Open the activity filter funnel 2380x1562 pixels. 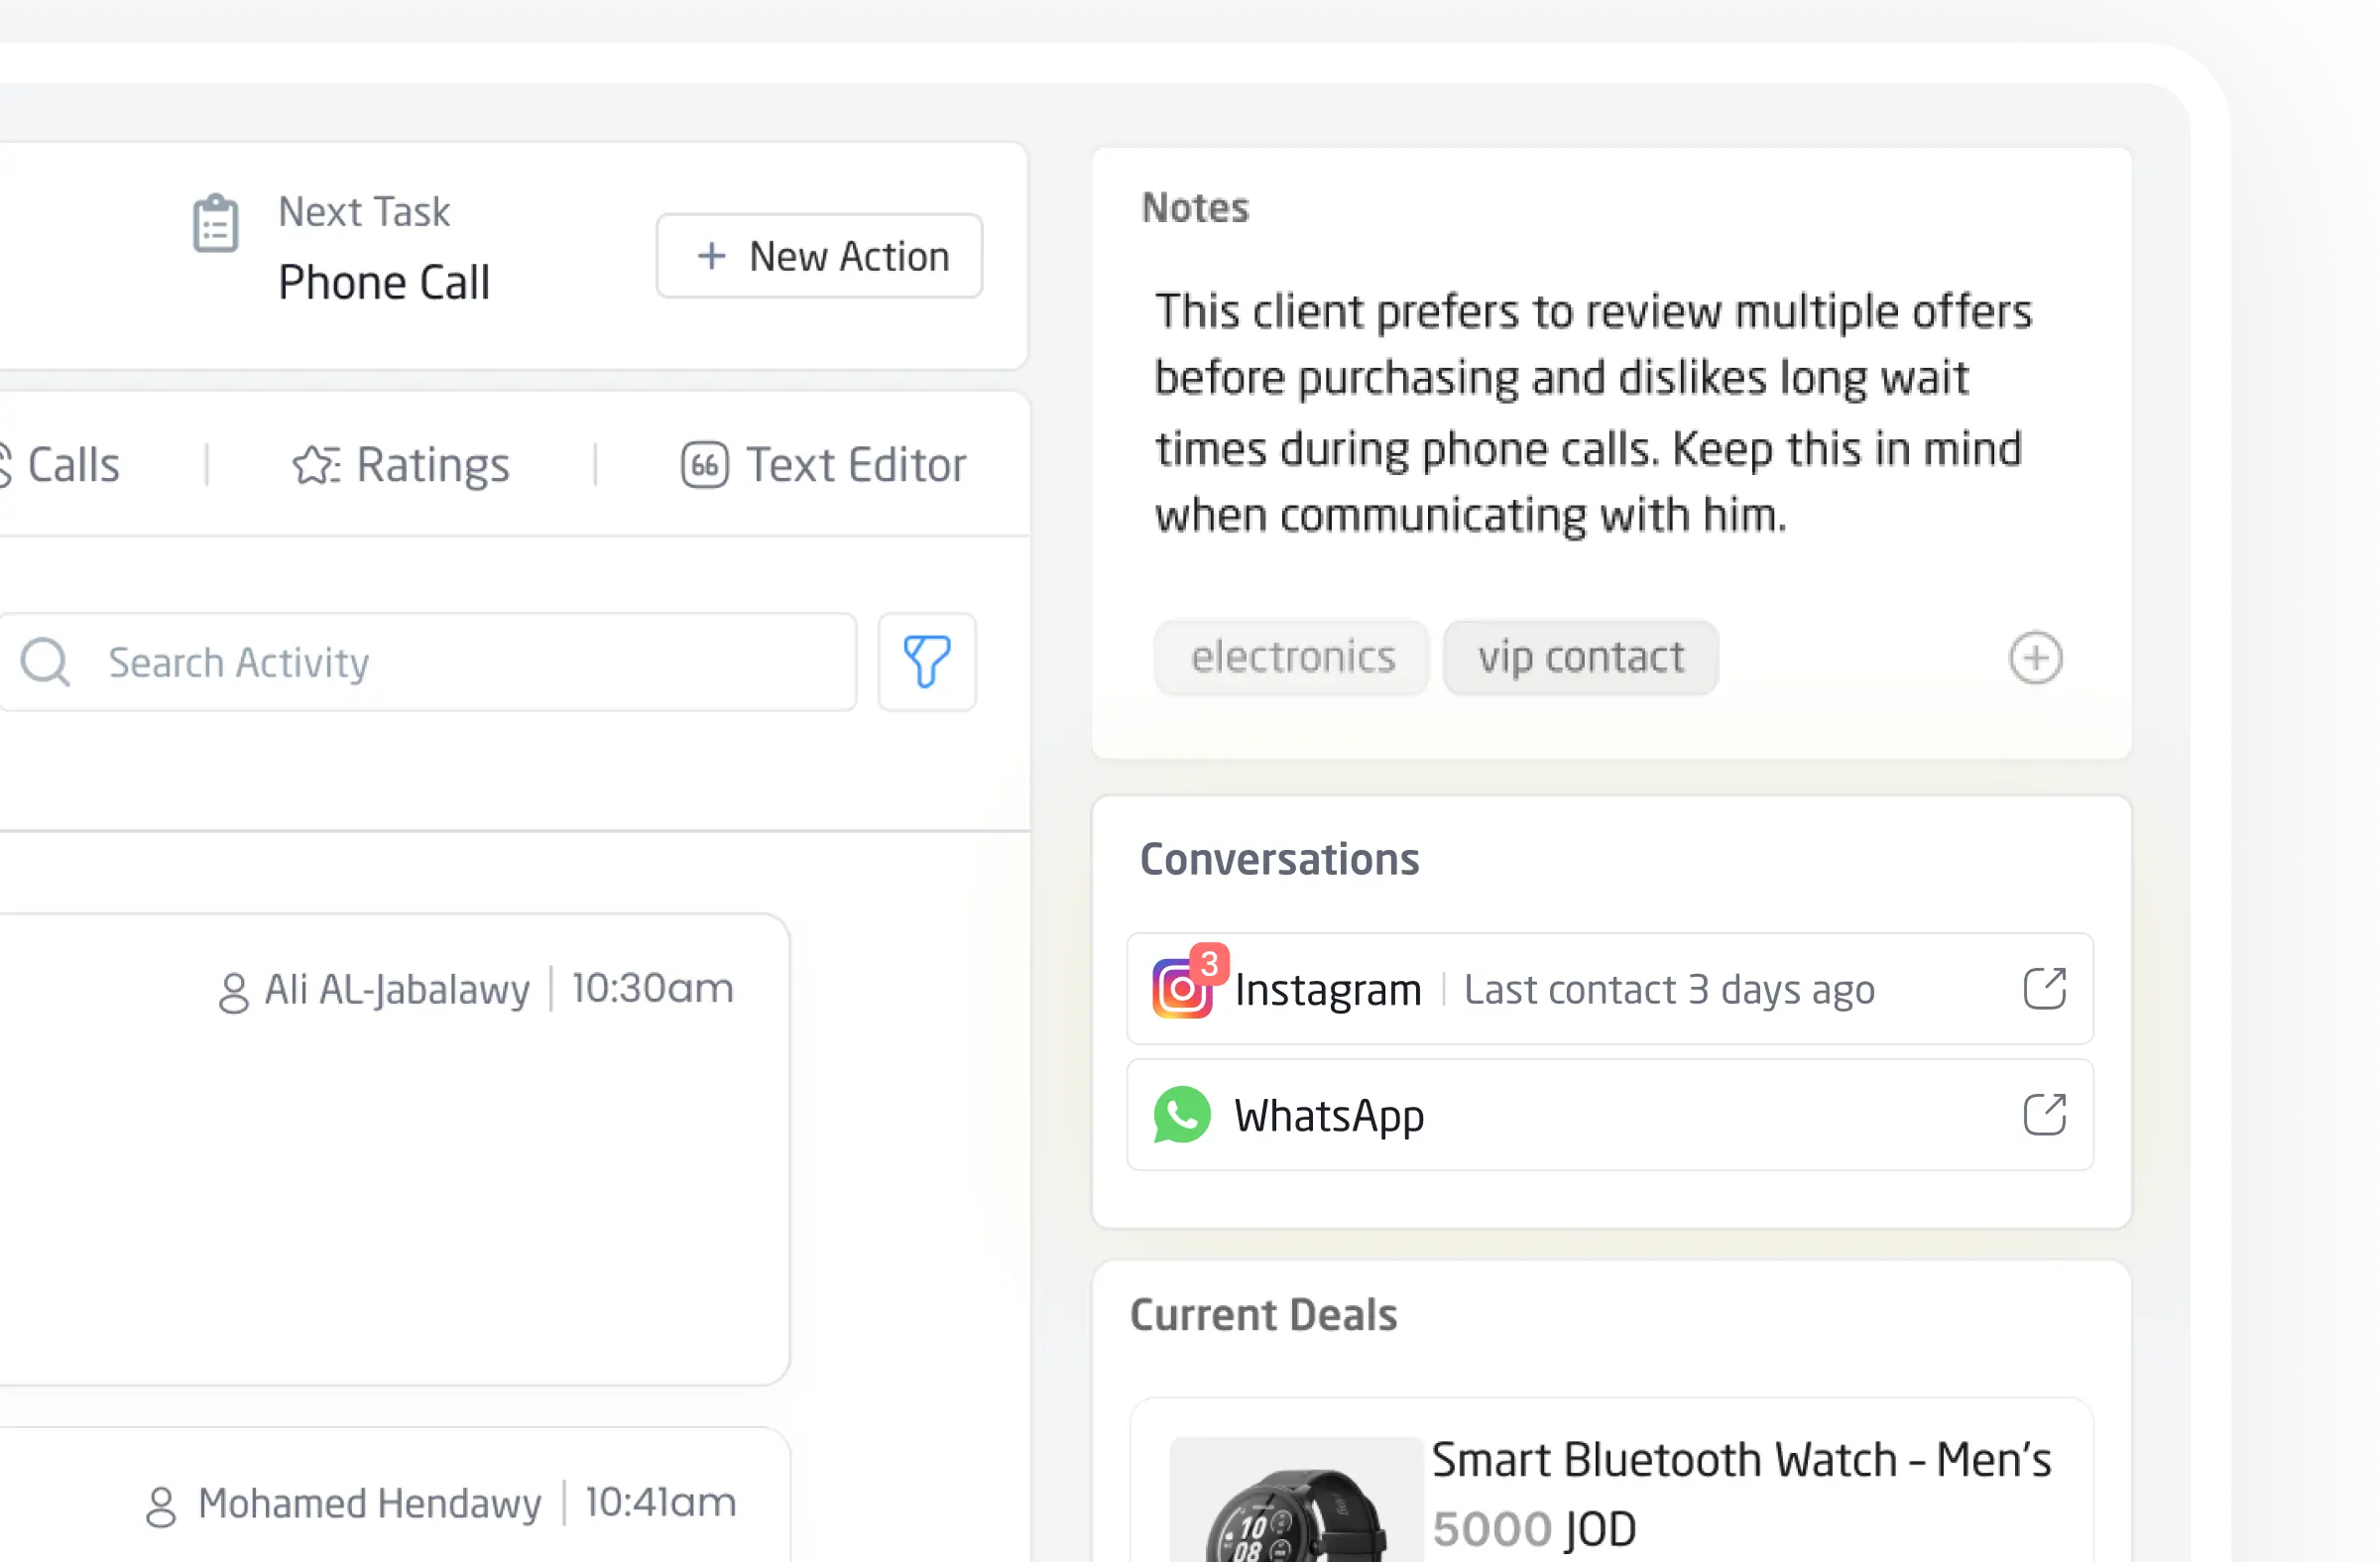point(927,662)
